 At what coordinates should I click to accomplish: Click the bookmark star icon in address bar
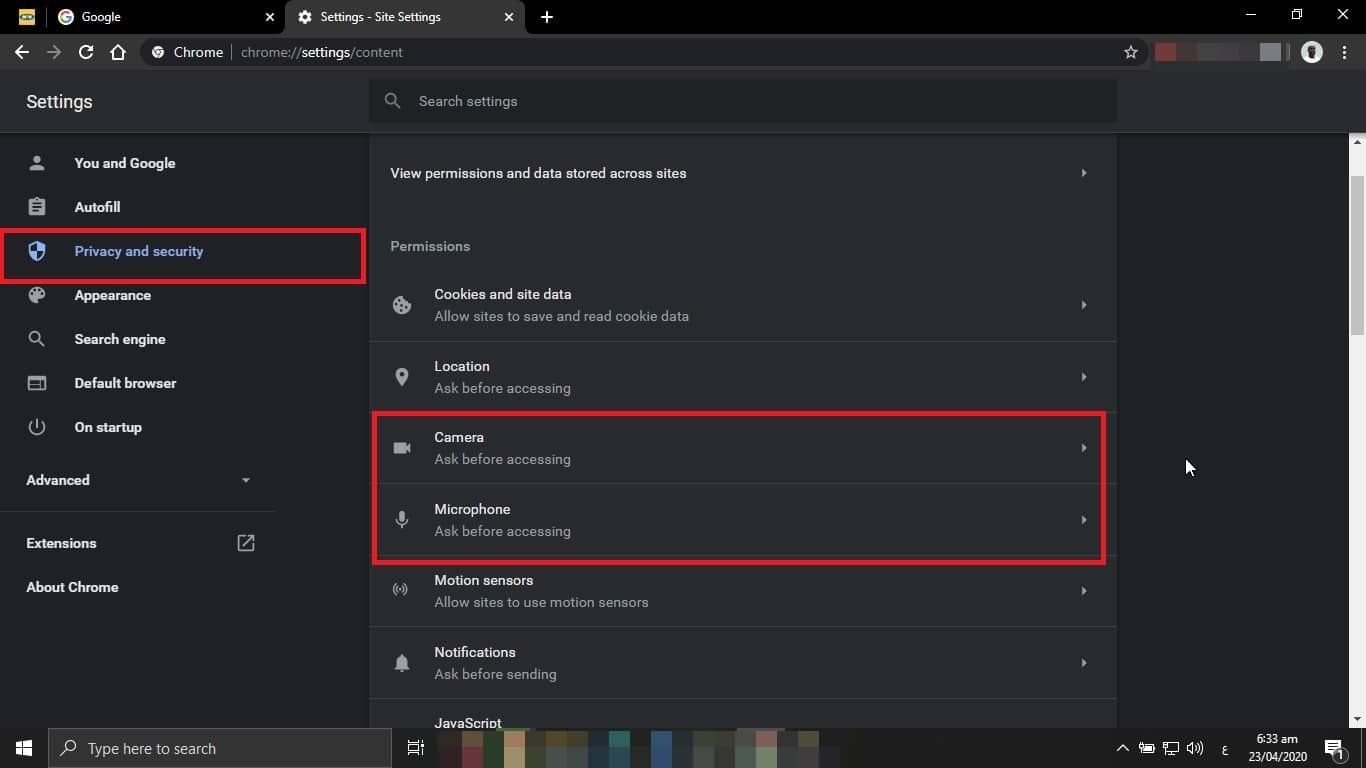coord(1130,52)
